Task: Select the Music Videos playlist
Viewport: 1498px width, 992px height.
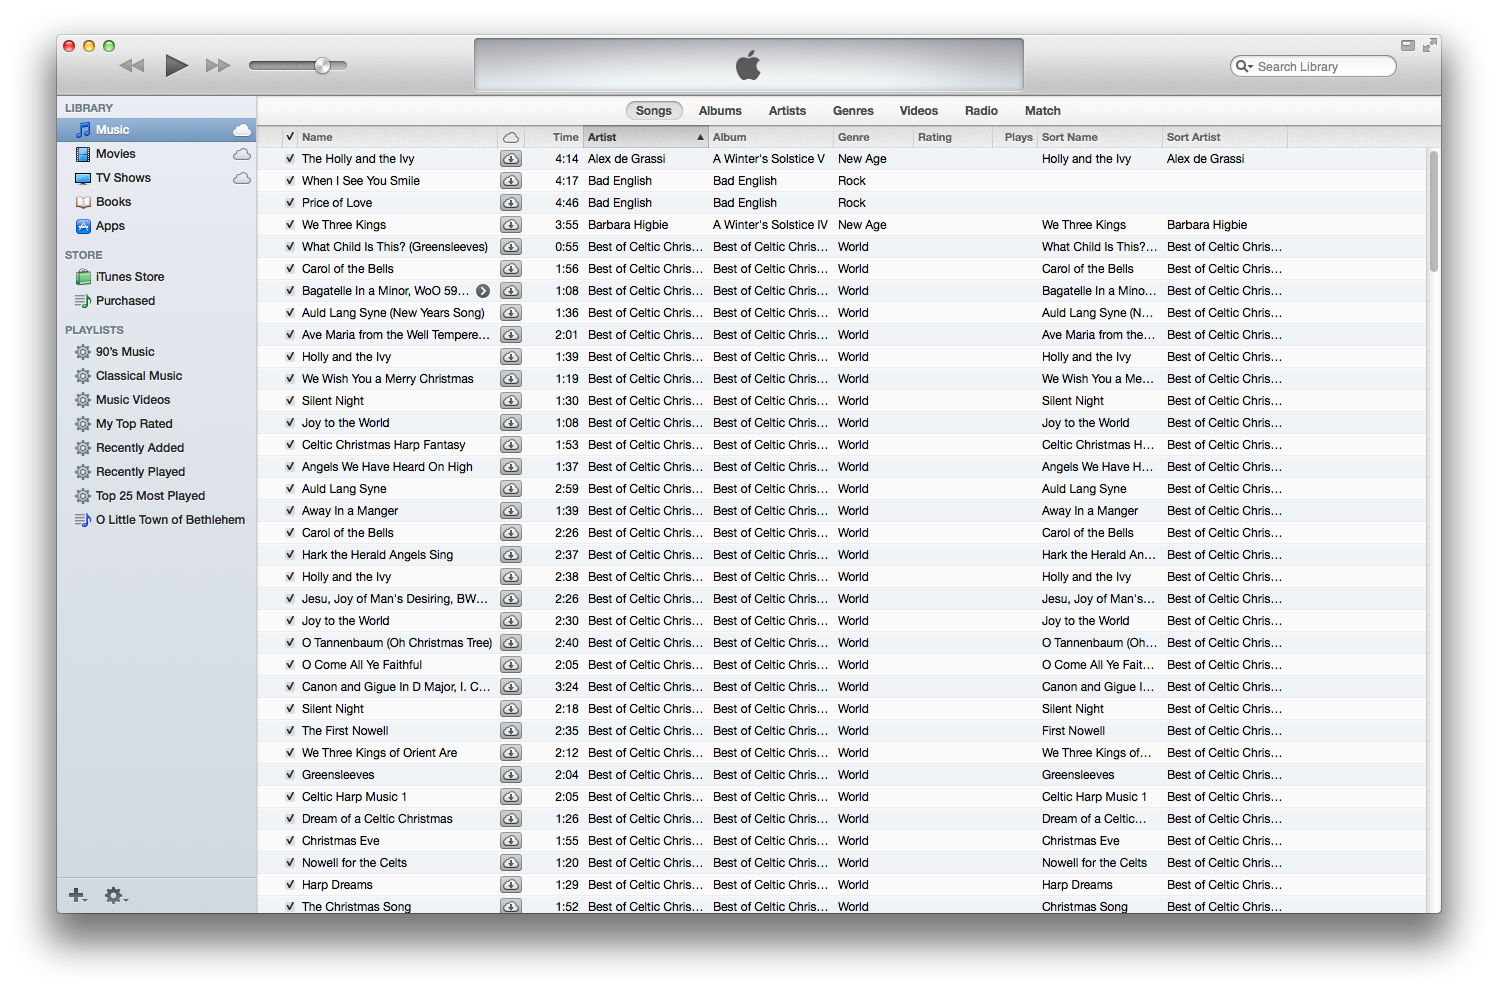Action: pyautogui.click(x=133, y=400)
